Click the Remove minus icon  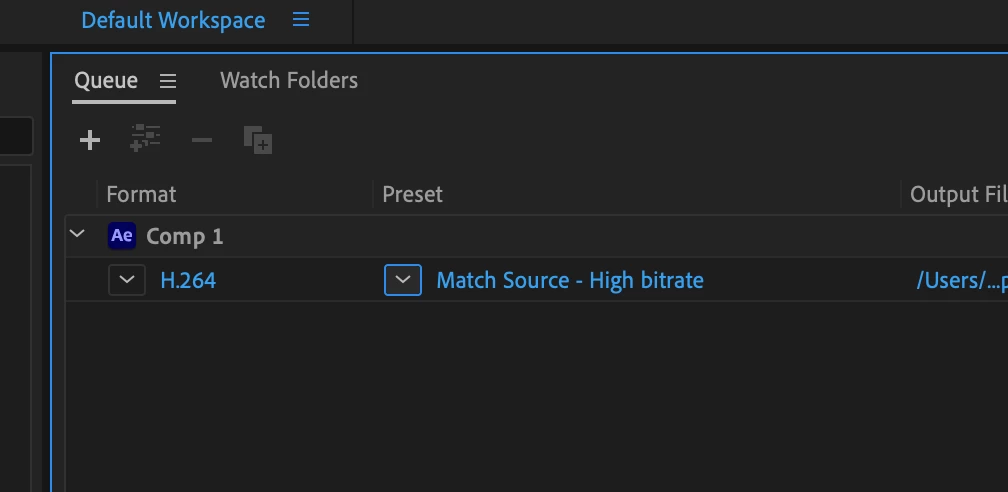click(x=202, y=140)
